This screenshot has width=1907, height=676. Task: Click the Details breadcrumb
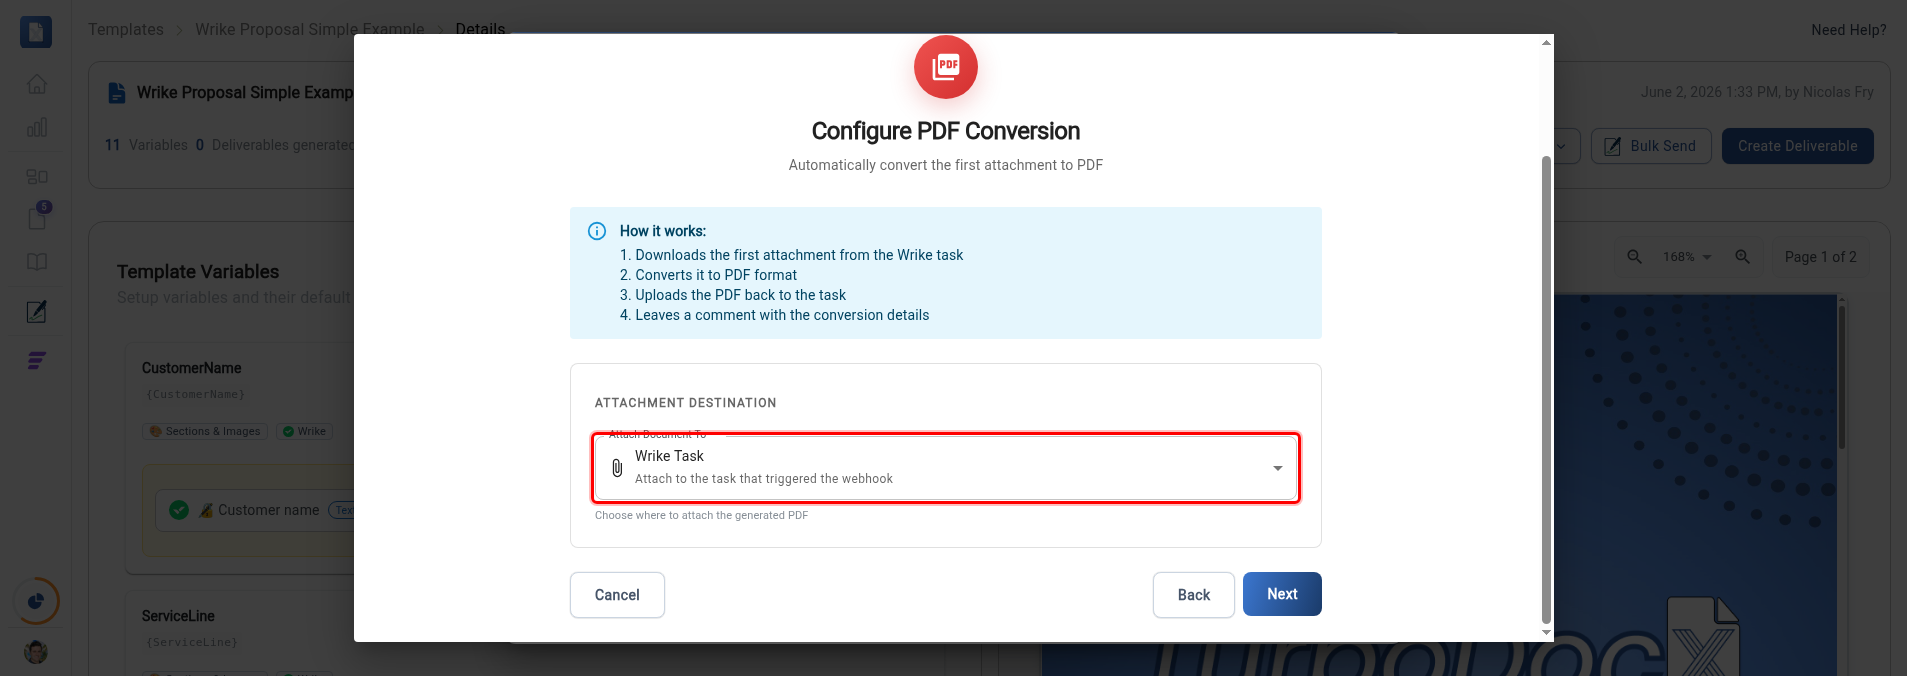(480, 29)
